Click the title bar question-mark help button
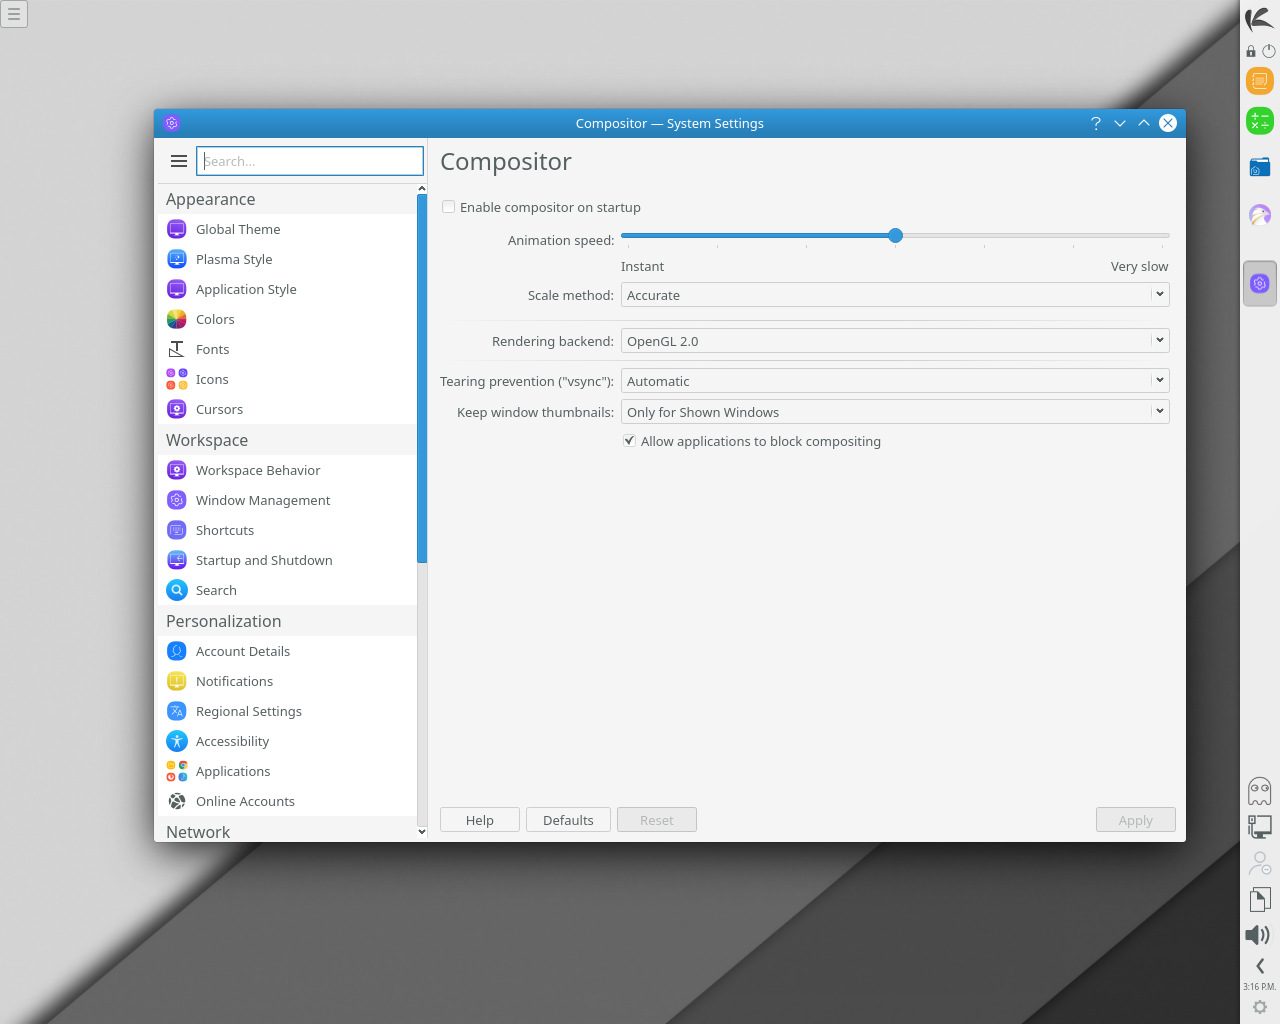 pos(1096,123)
